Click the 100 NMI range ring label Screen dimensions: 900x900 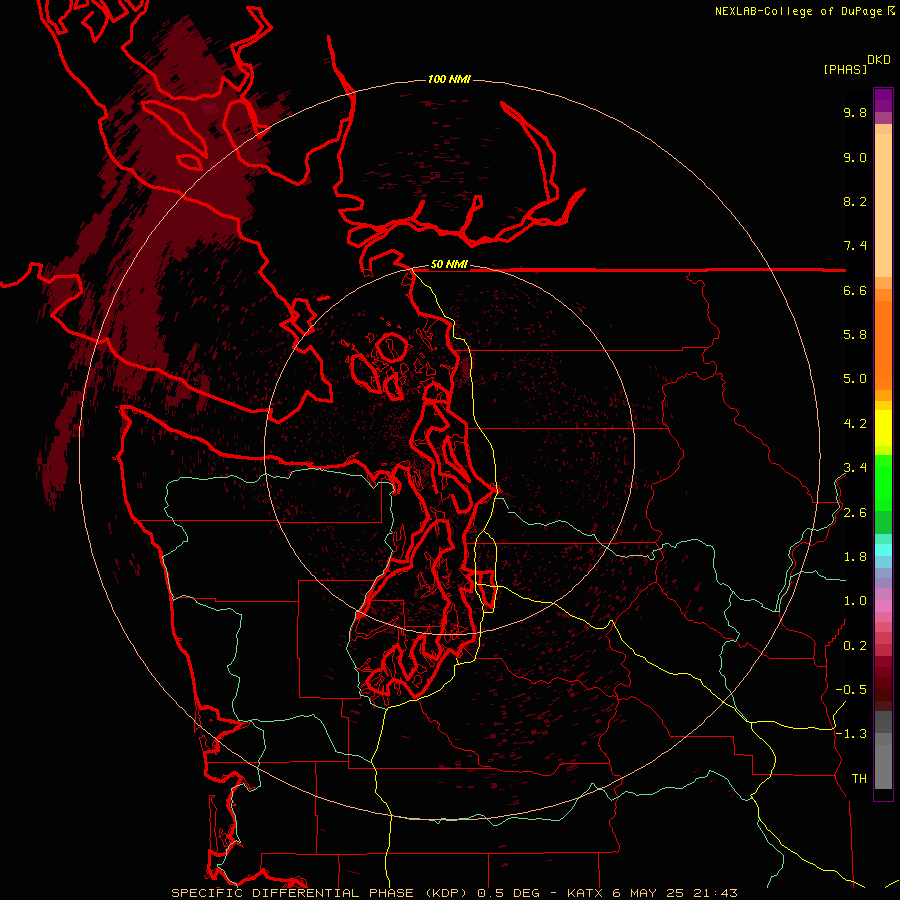coord(449,79)
